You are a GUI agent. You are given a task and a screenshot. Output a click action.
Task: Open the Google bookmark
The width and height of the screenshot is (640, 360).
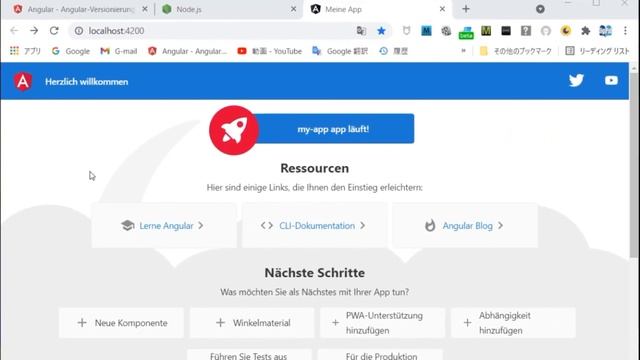71,51
